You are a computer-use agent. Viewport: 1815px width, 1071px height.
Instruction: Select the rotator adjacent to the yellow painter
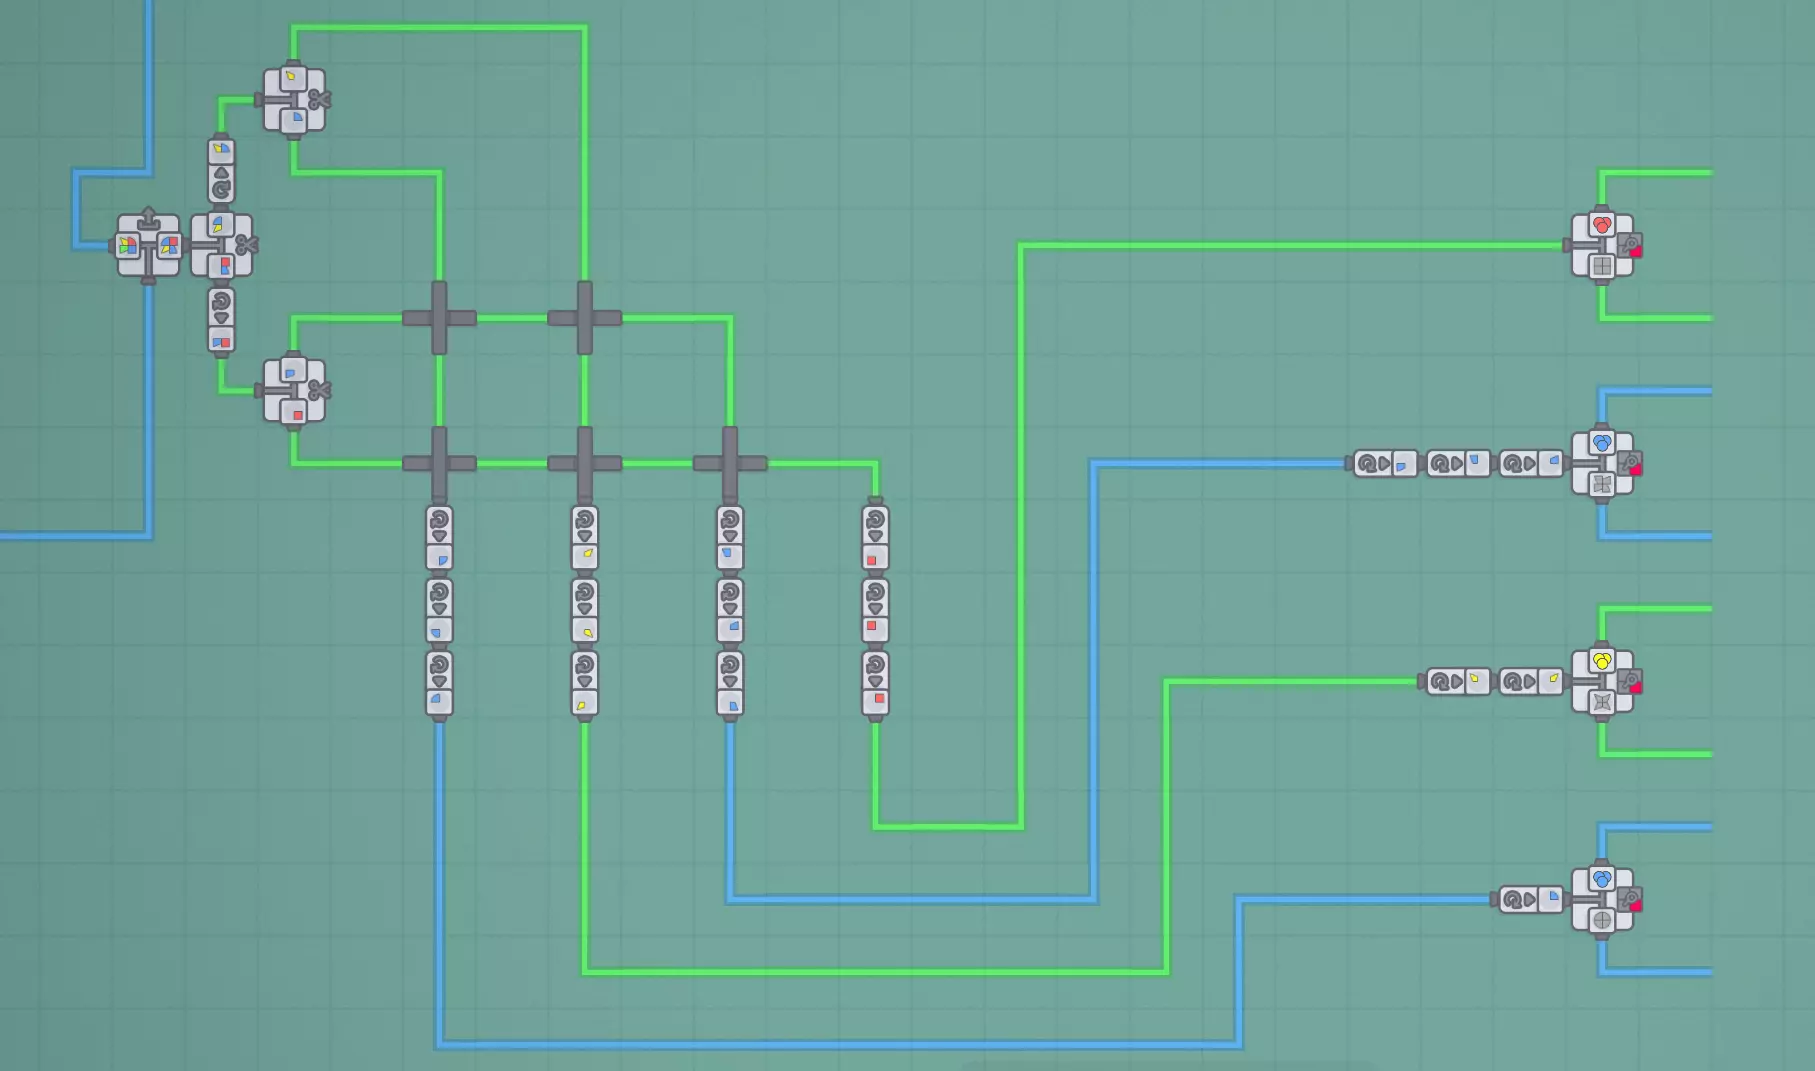point(1529,681)
